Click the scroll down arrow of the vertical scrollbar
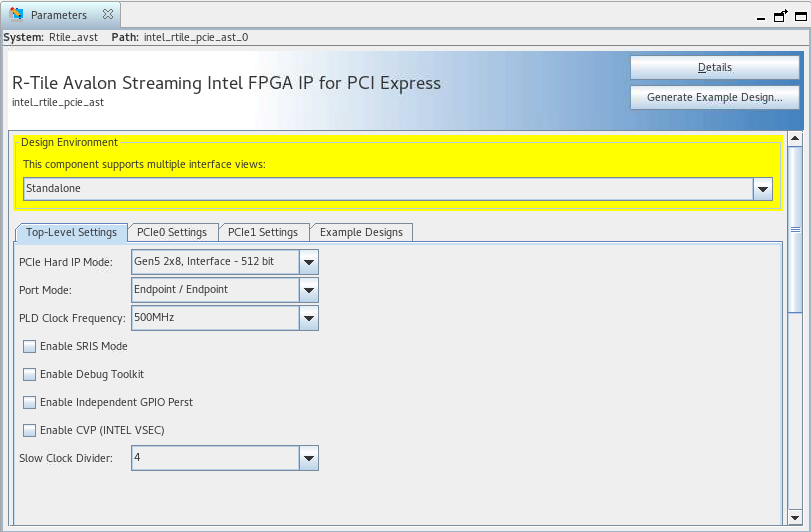The image size is (811, 532). point(795,517)
